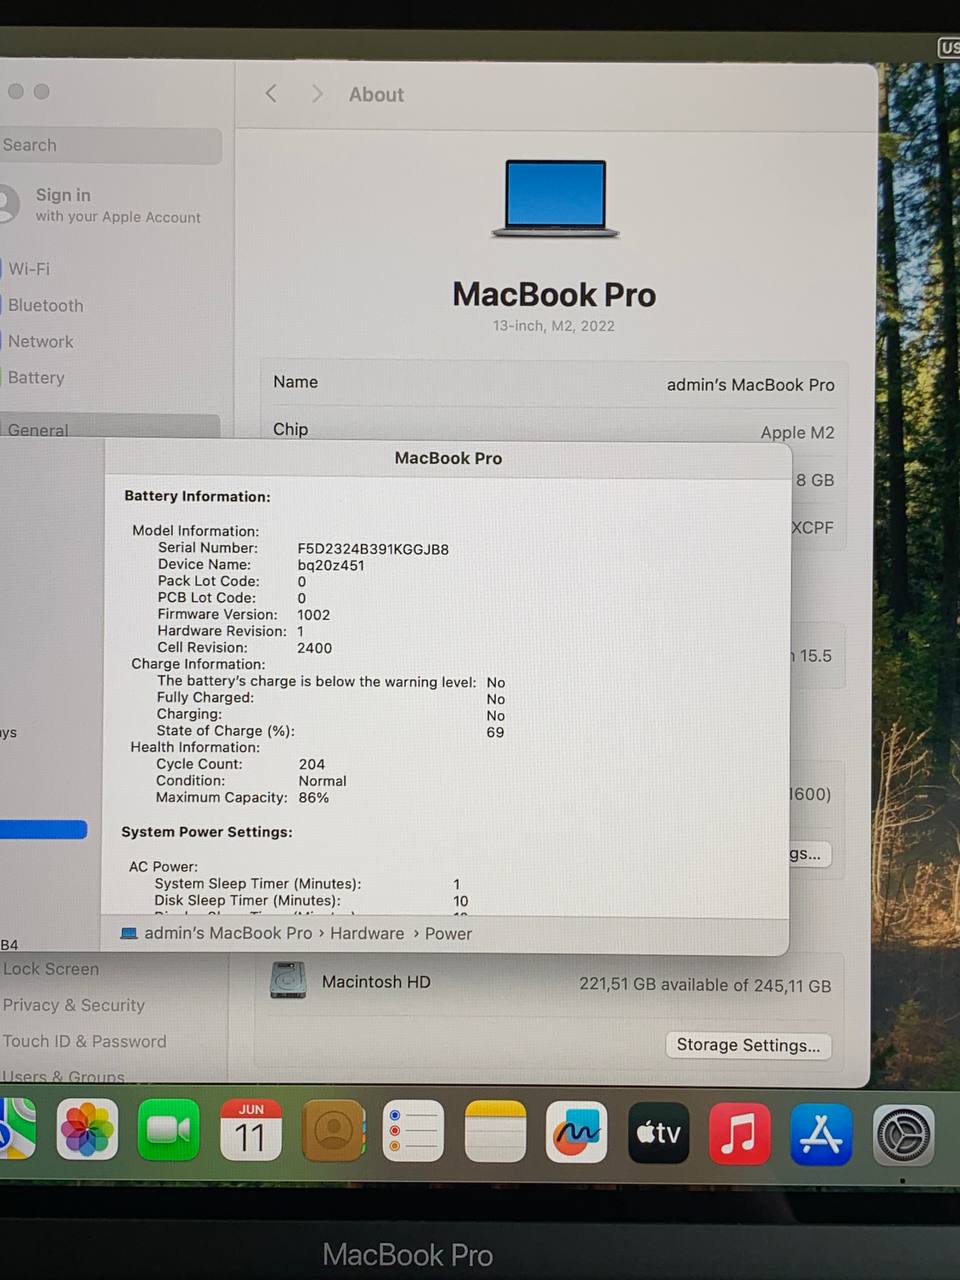Click the Storage Settings... button
The height and width of the screenshot is (1280, 960).
[x=748, y=1045]
